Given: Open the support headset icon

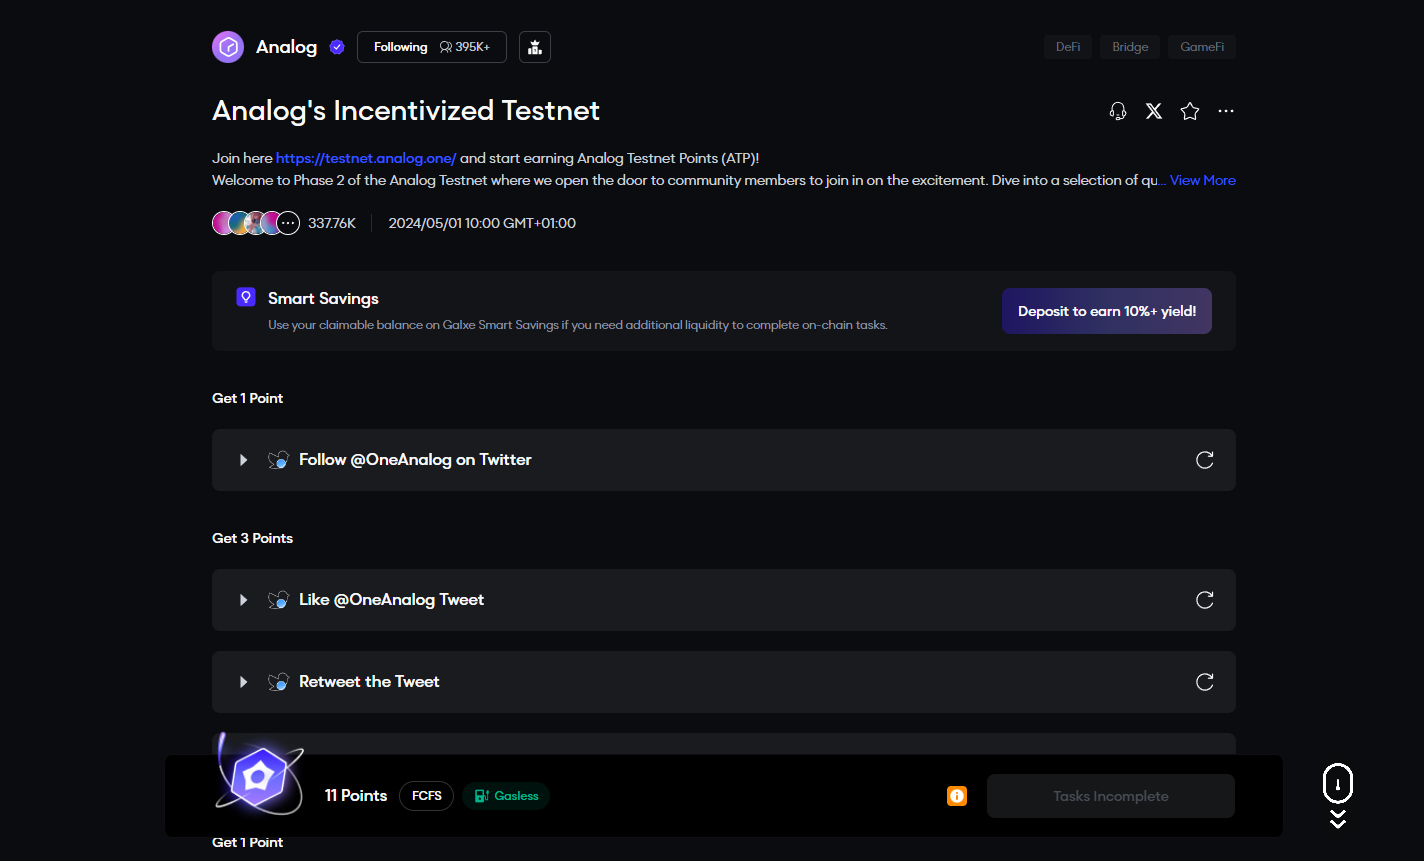Looking at the screenshot, I should (x=1118, y=111).
